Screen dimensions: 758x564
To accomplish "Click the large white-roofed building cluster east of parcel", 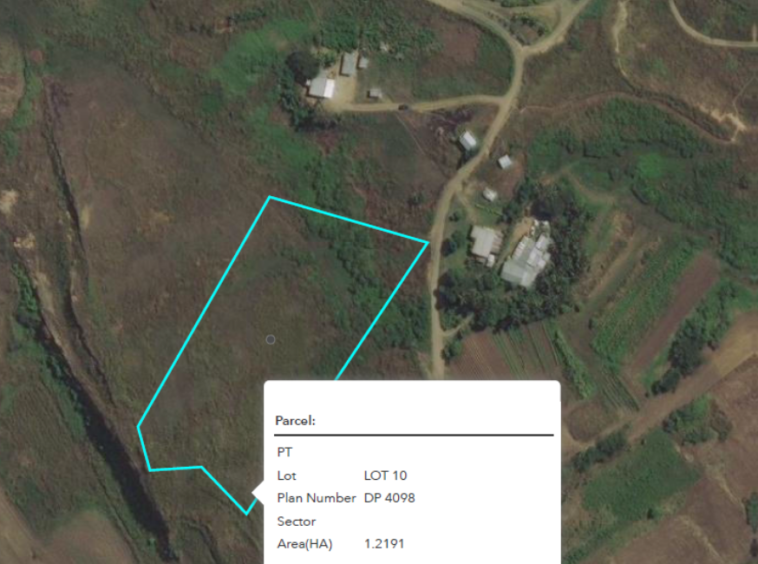I will tap(527, 260).
